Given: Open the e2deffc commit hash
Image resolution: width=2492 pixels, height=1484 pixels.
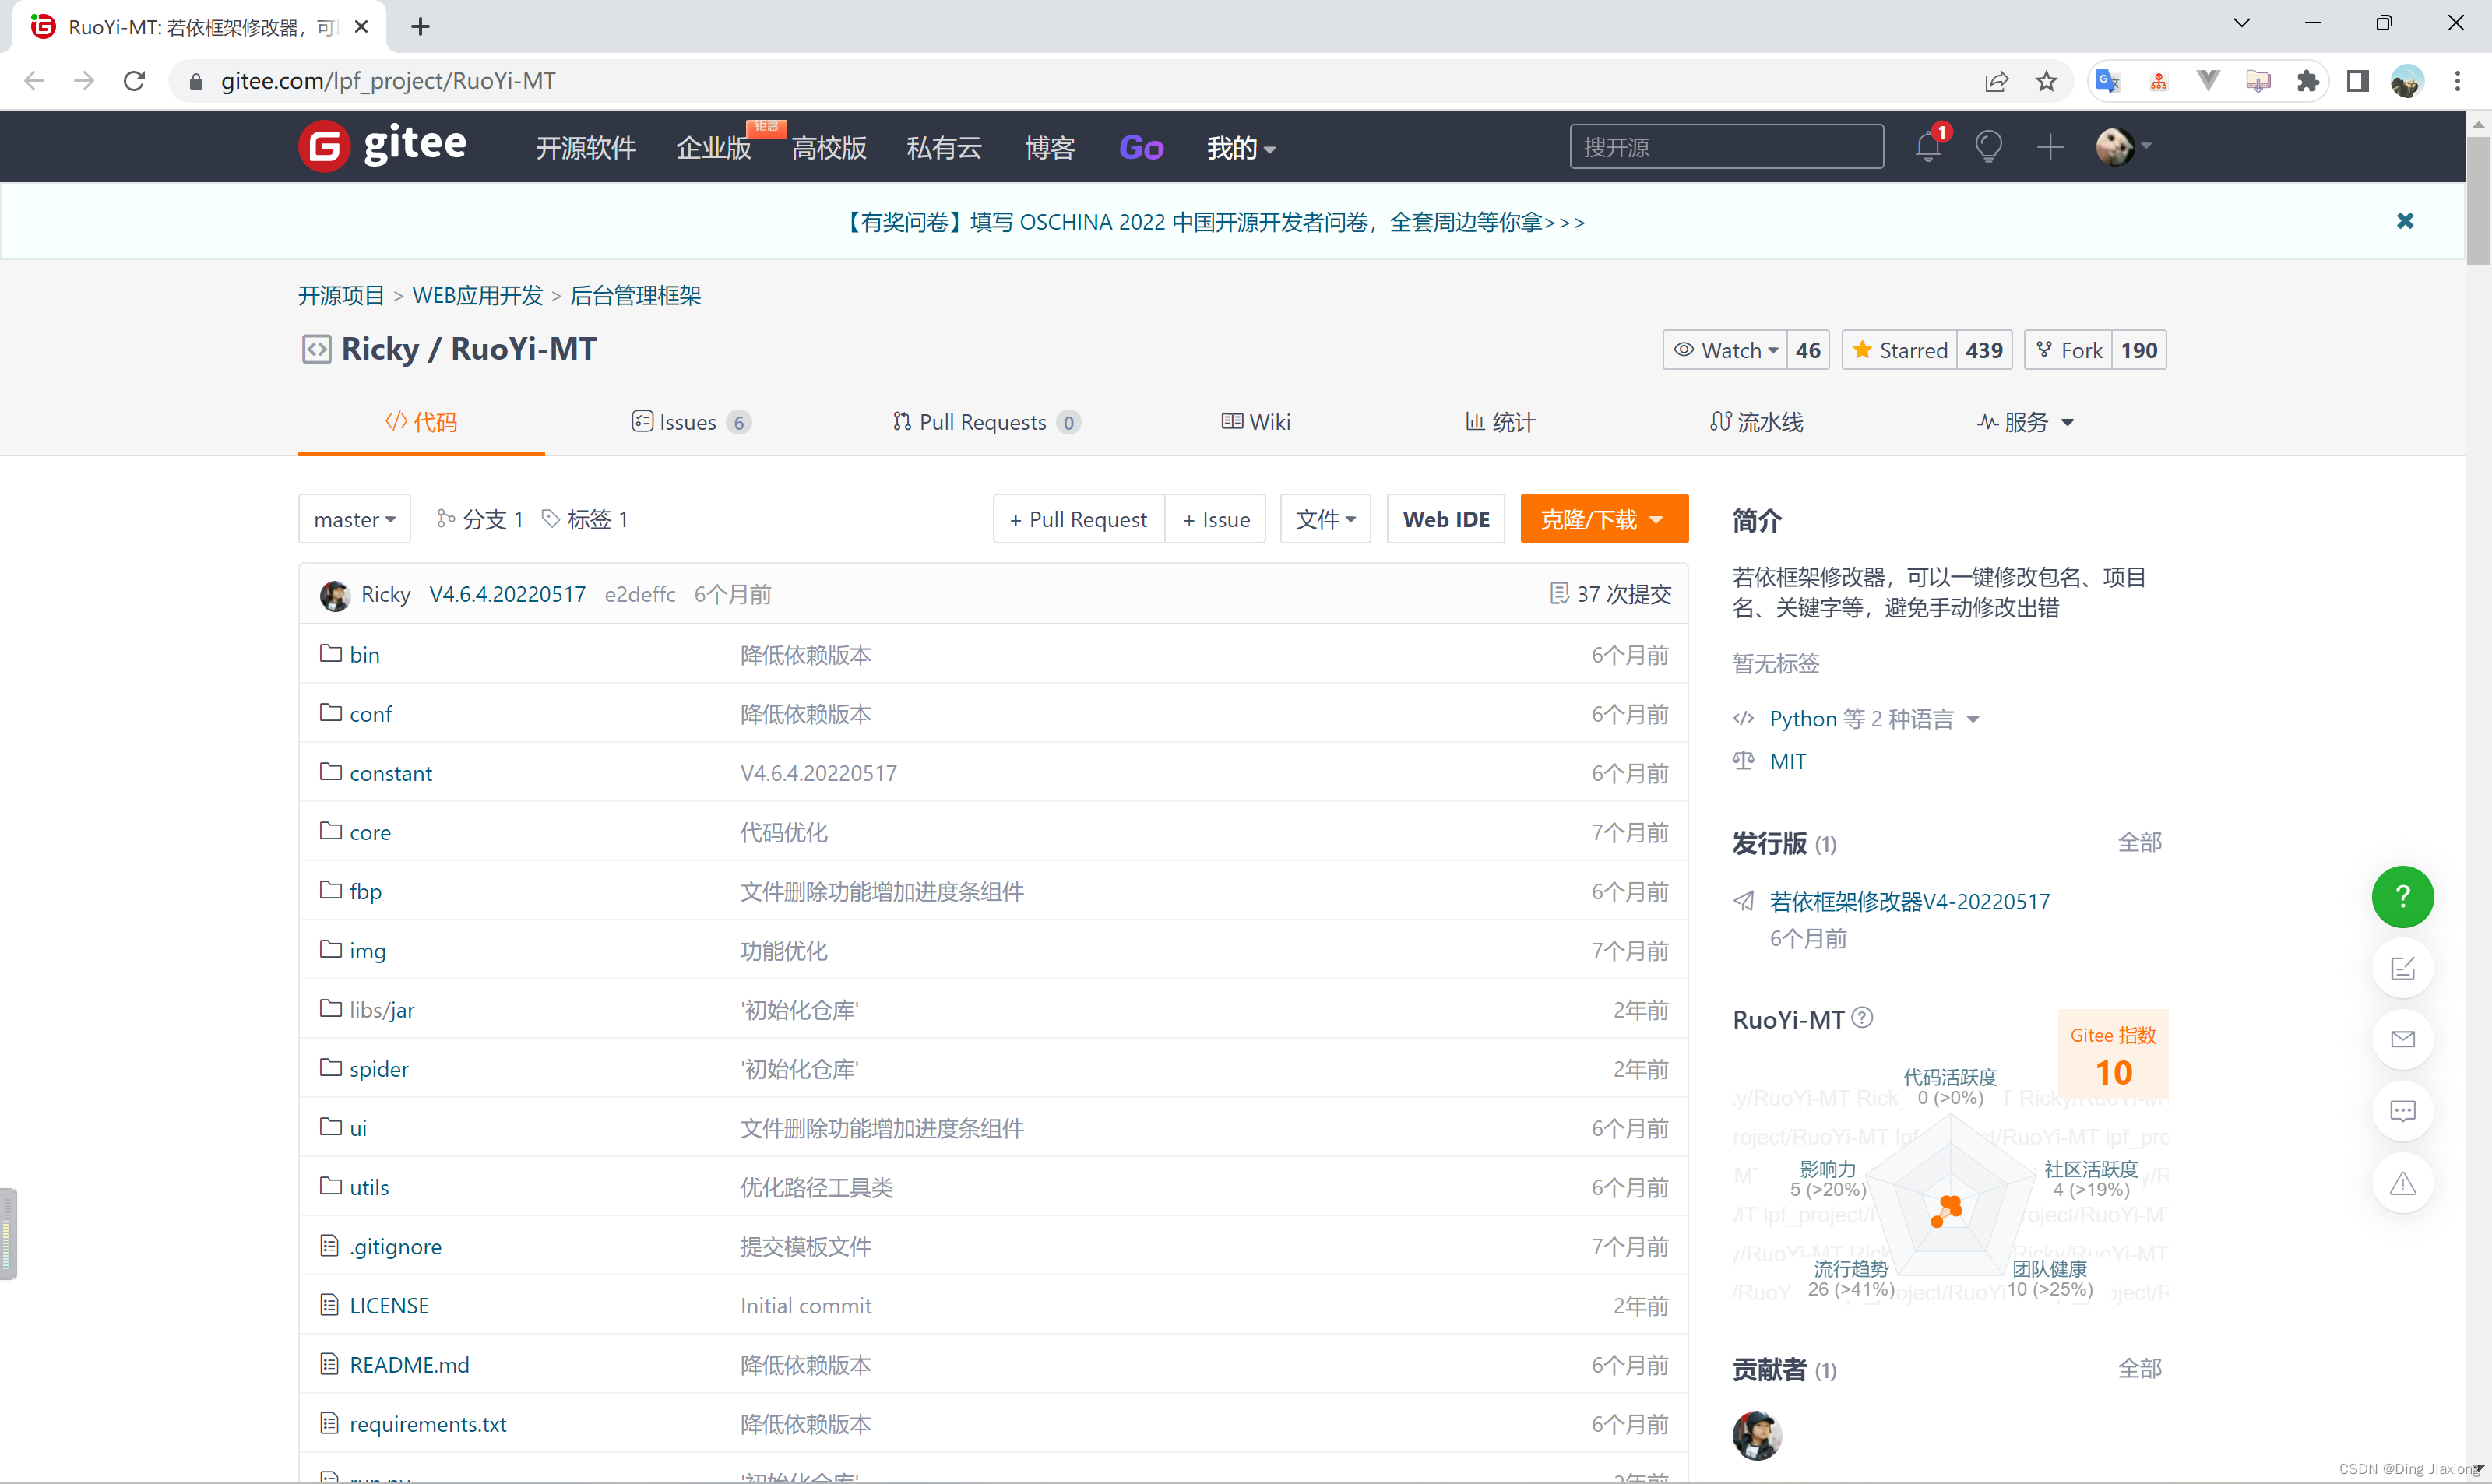Looking at the screenshot, I should [x=640, y=594].
